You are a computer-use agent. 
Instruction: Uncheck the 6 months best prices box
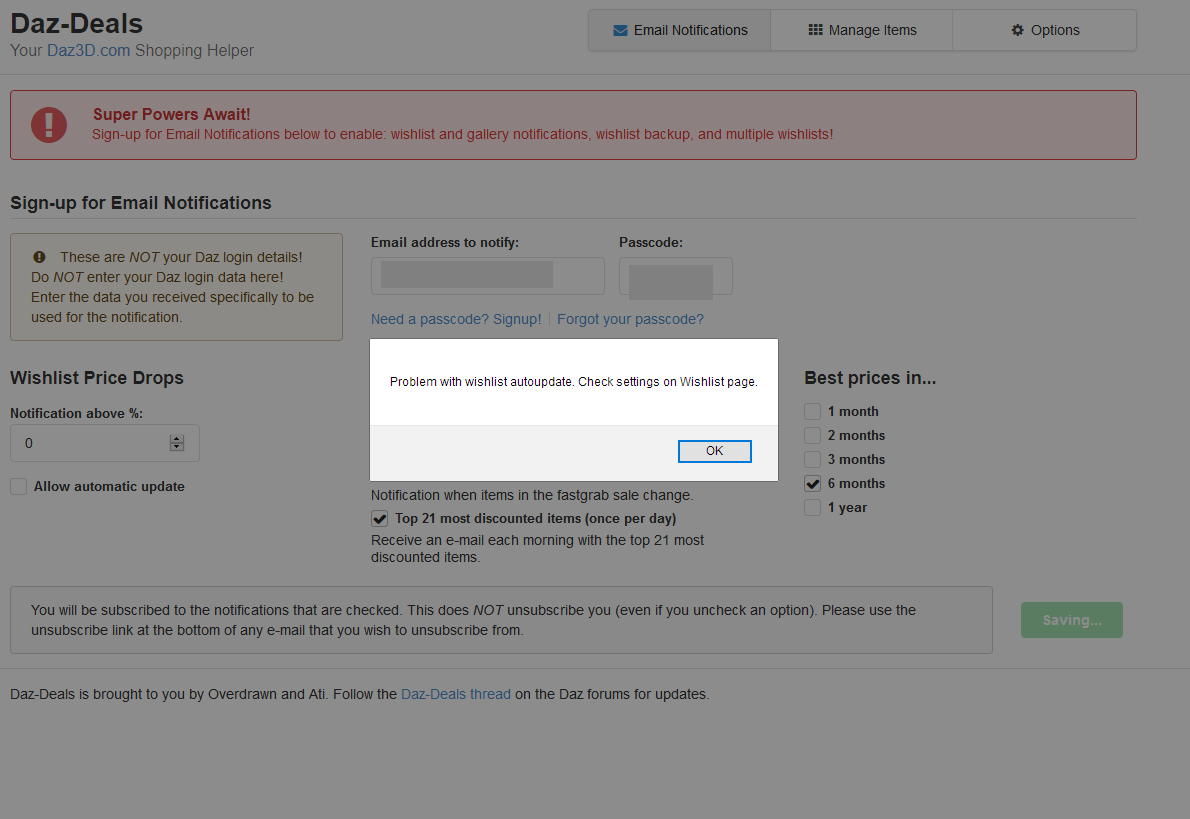click(812, 484)
